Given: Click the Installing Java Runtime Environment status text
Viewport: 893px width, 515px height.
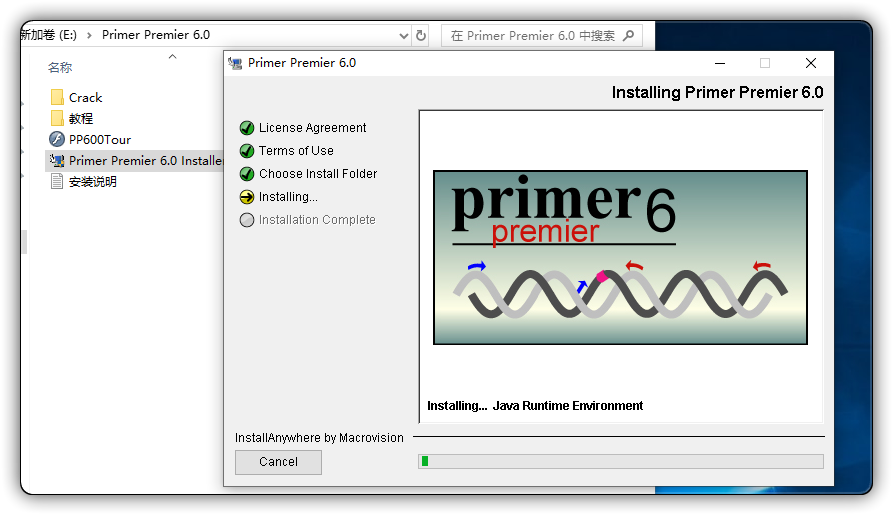Looking at the screenshot, I should coord(535,406).
